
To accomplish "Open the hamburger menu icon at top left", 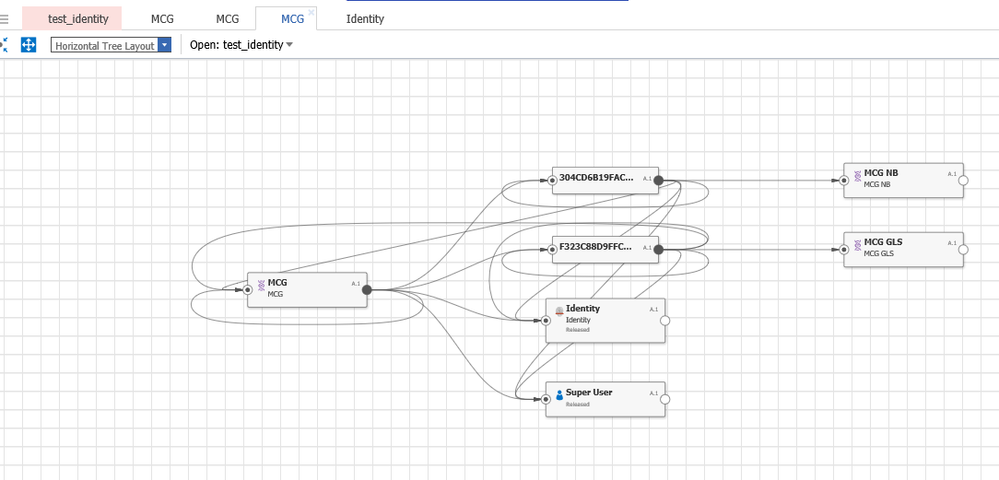I will click(4, 19).
